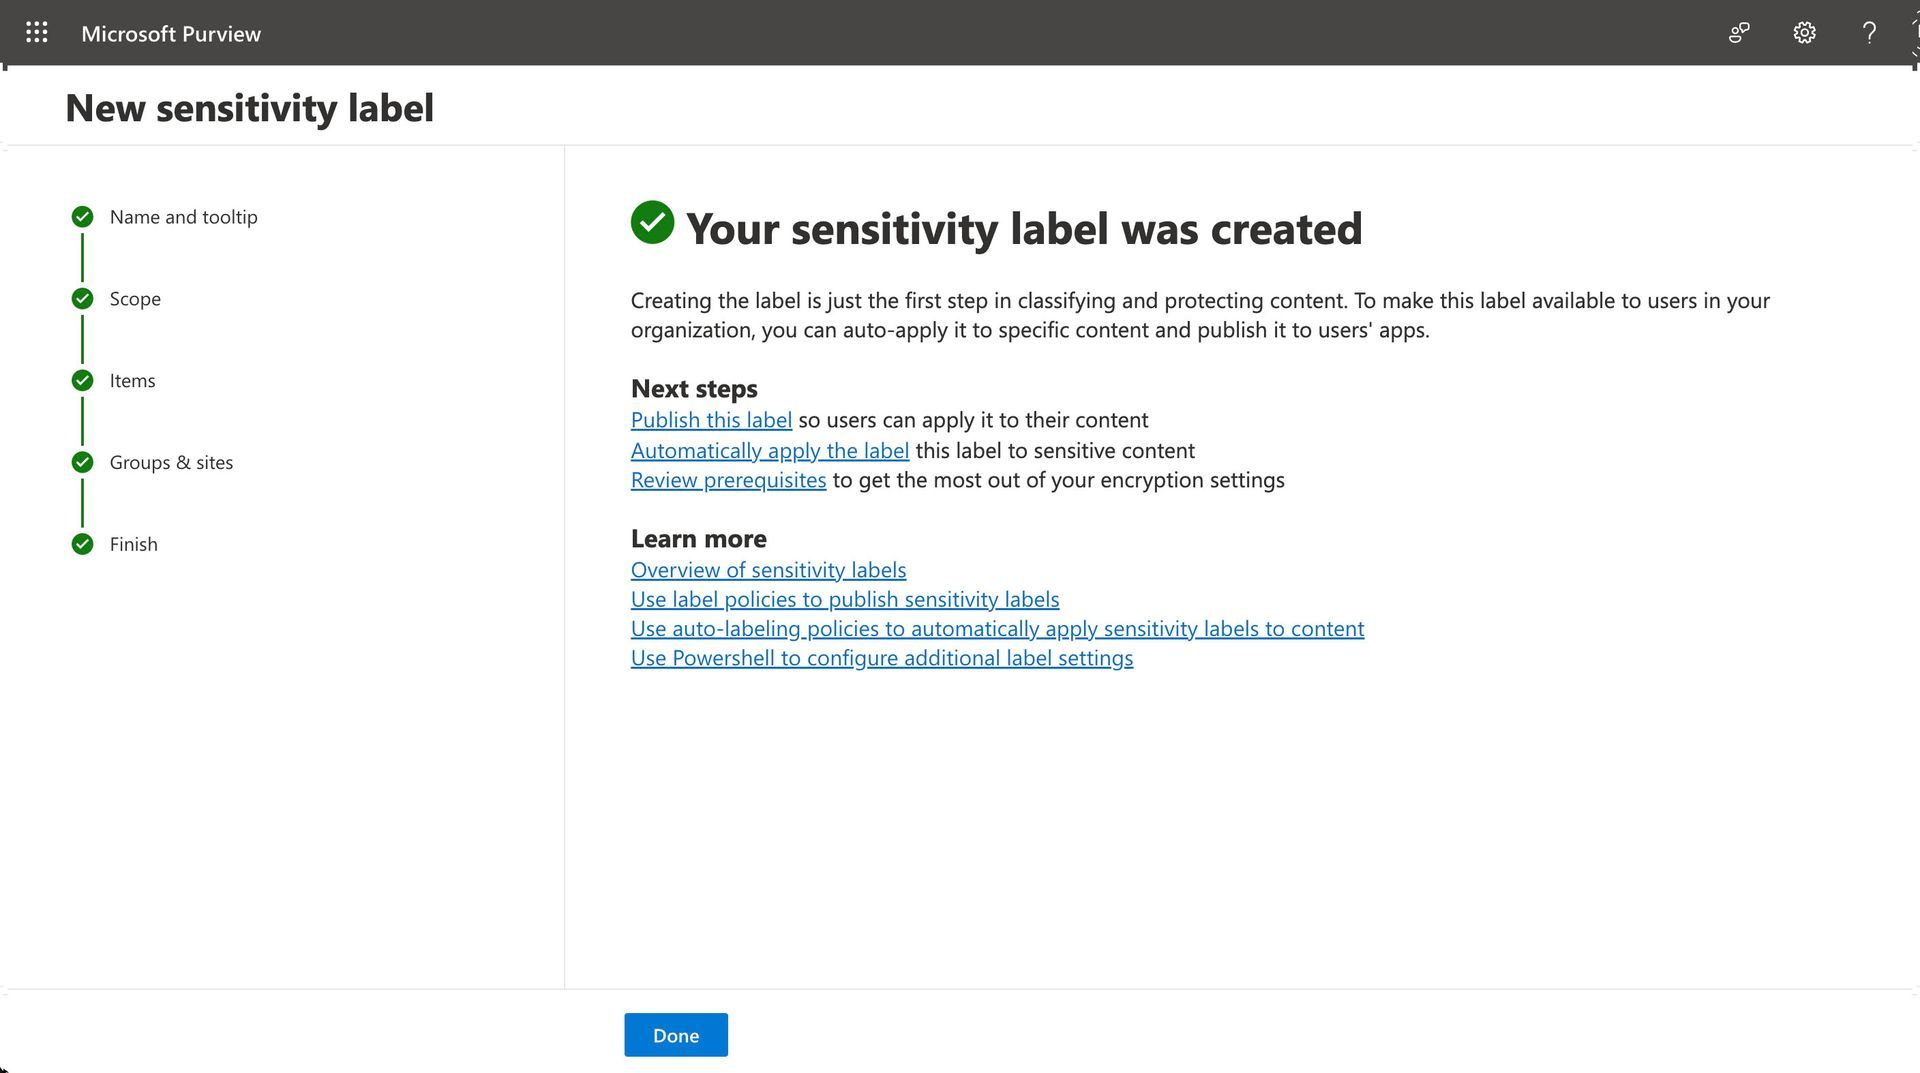
Task: Click the checkmark icon beside Groups & sites
Action: click(83, 462)
